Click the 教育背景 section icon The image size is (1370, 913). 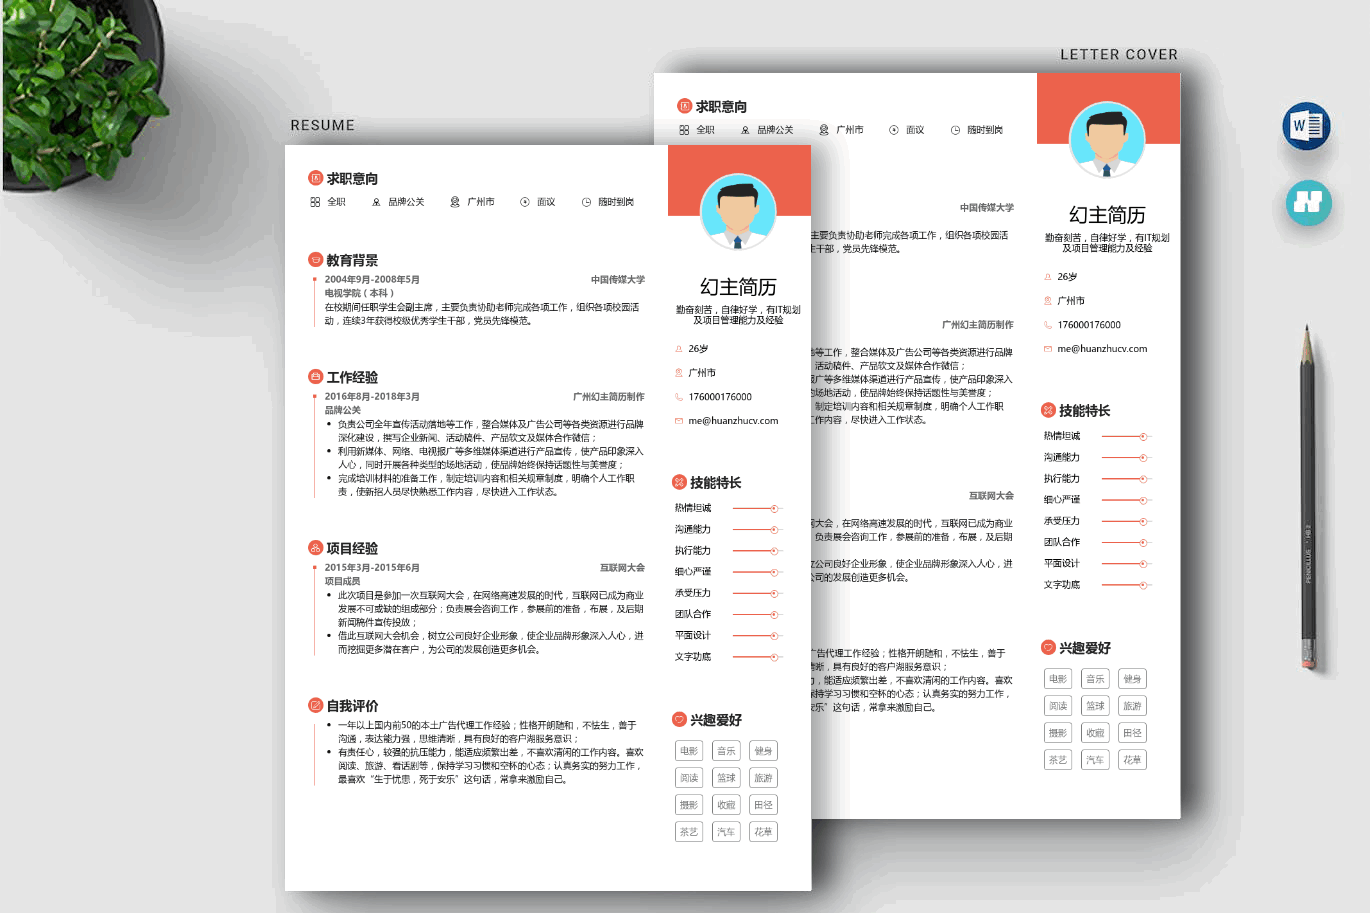click(x=315, y=260)
